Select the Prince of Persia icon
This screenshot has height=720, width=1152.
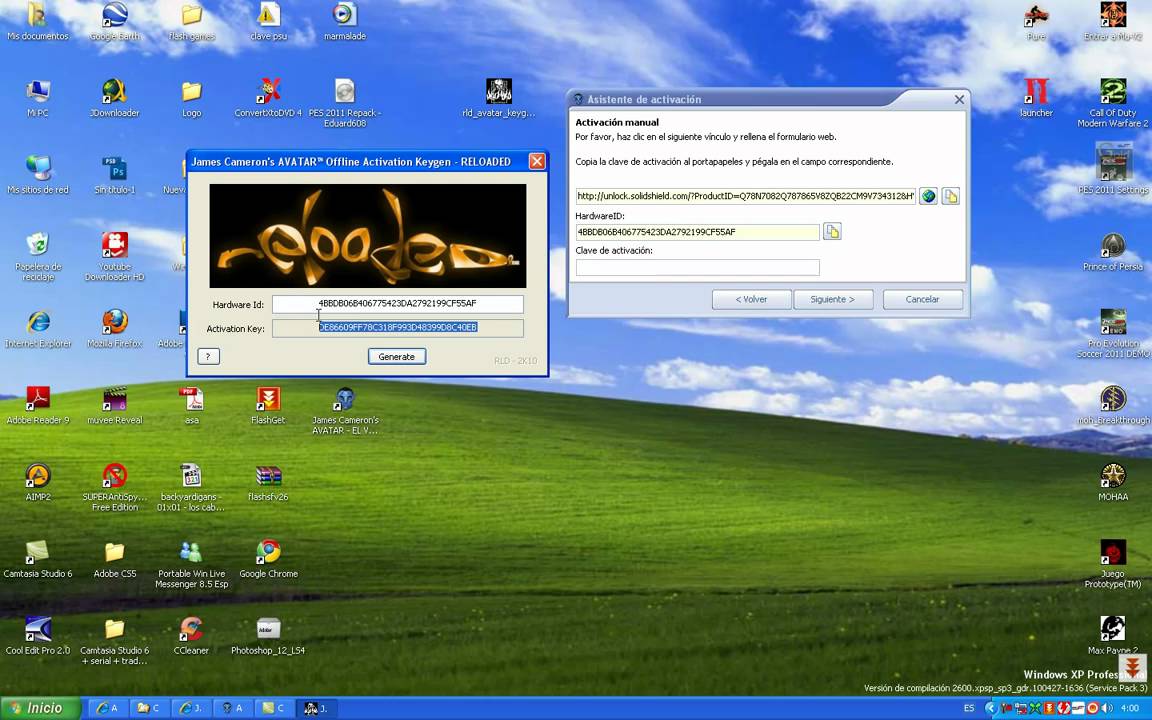coord(1112,252)
